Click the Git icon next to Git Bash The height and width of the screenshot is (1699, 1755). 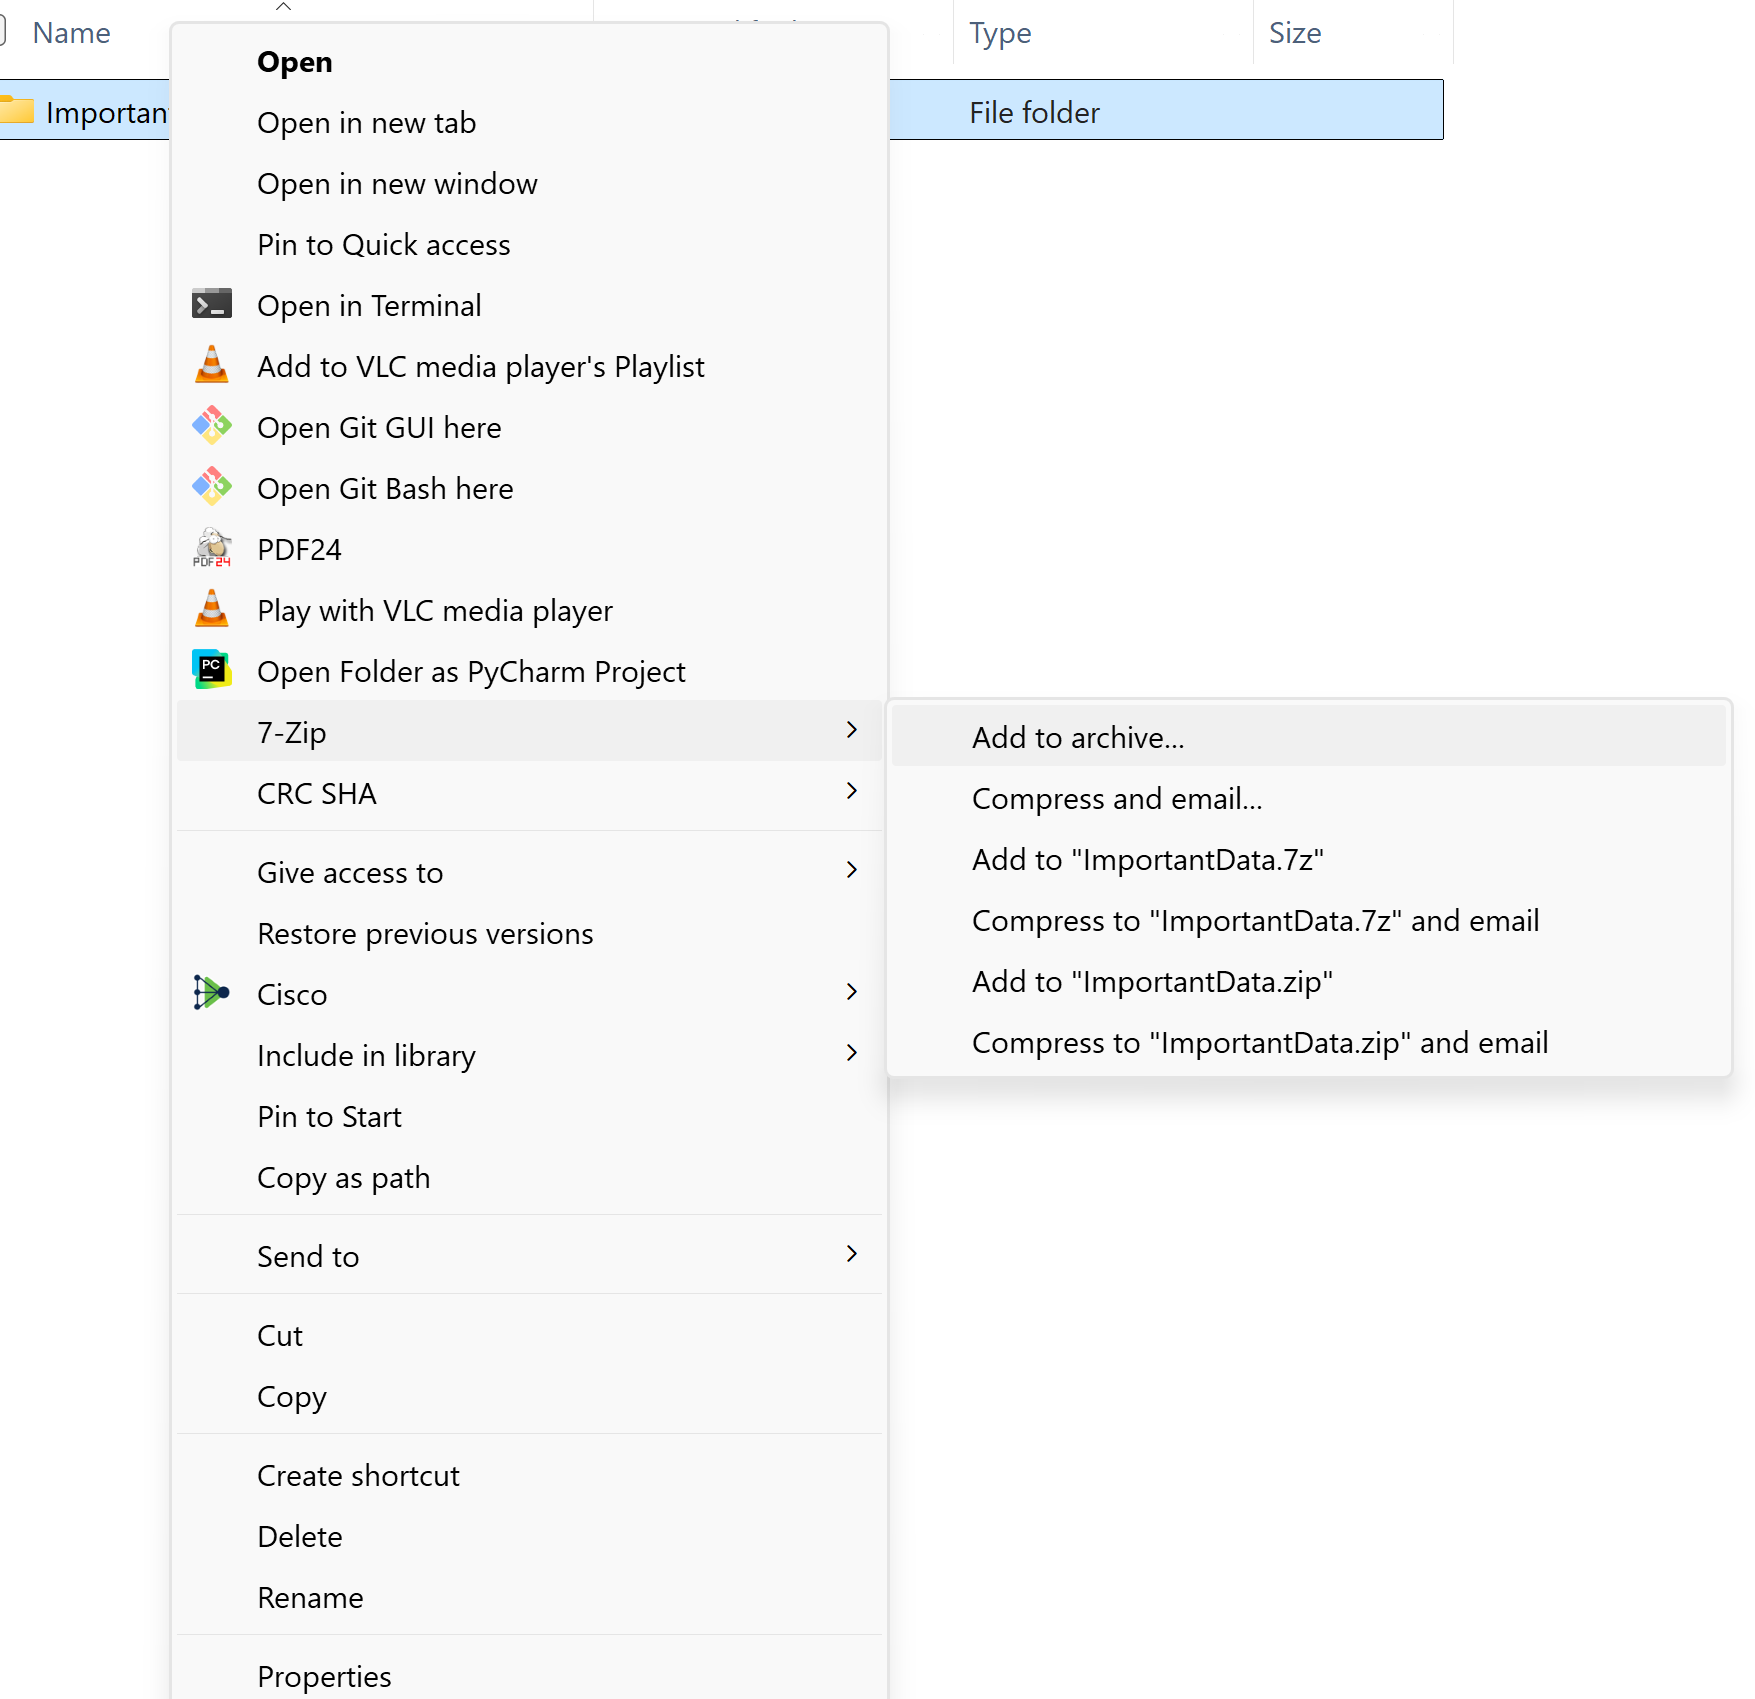(211, 488)
